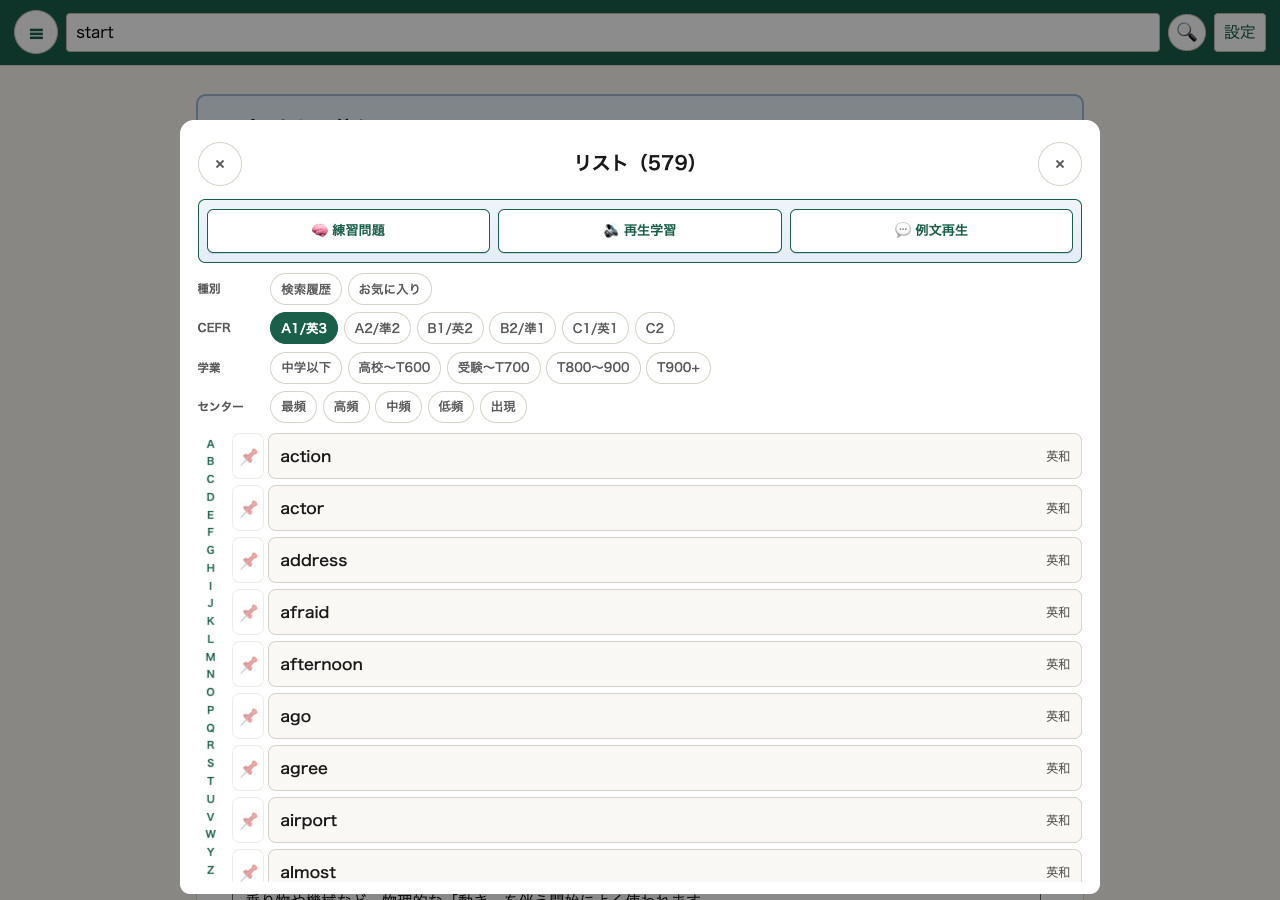The height and width of the screenshot is (900, 1280).
Task: Click the magnifying glass search icon
Action: click(x=1186, y=32)
